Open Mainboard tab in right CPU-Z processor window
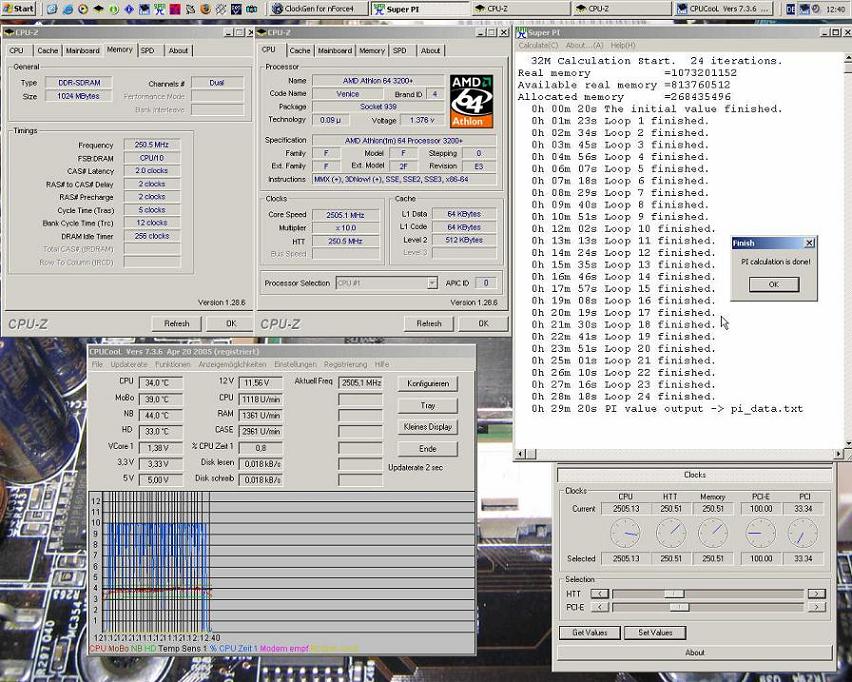The image size is (852, 682). click(335, 51)
